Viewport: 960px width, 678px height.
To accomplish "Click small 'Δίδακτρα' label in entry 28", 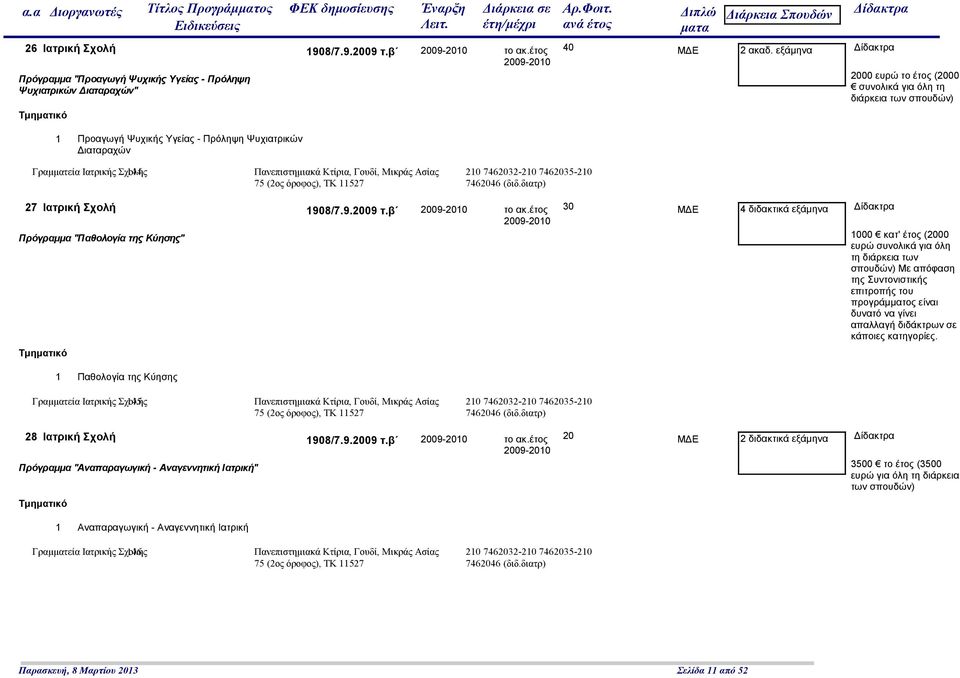I will point(874,436).
